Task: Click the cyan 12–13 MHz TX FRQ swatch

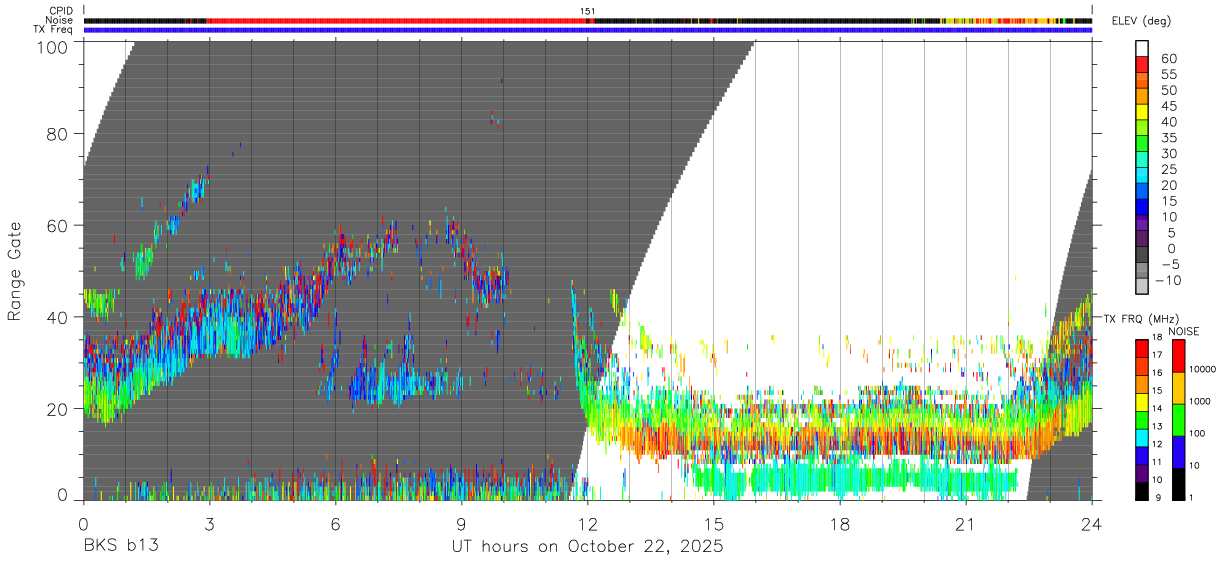Action: [1142, 437]
